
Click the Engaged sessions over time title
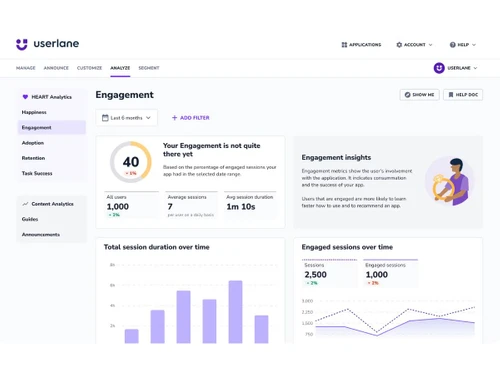pos(347,247)
